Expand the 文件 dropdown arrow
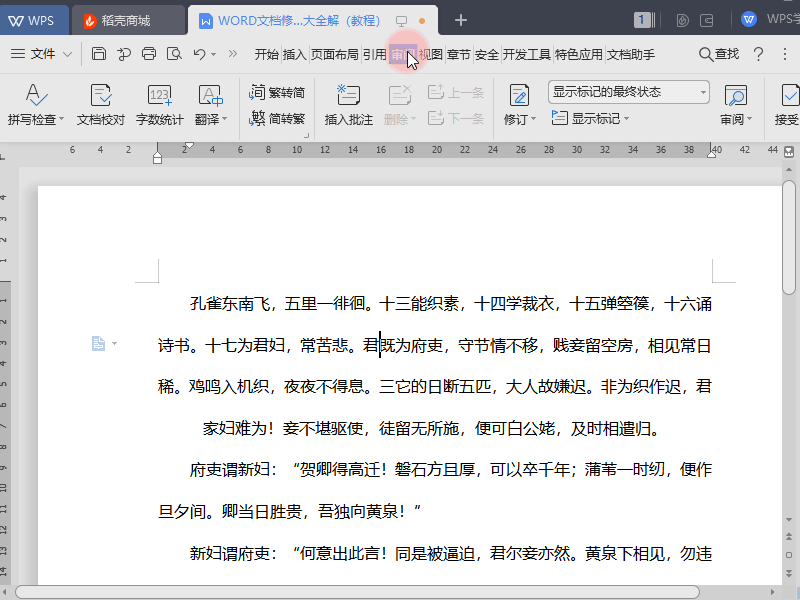 pos(67,54)
